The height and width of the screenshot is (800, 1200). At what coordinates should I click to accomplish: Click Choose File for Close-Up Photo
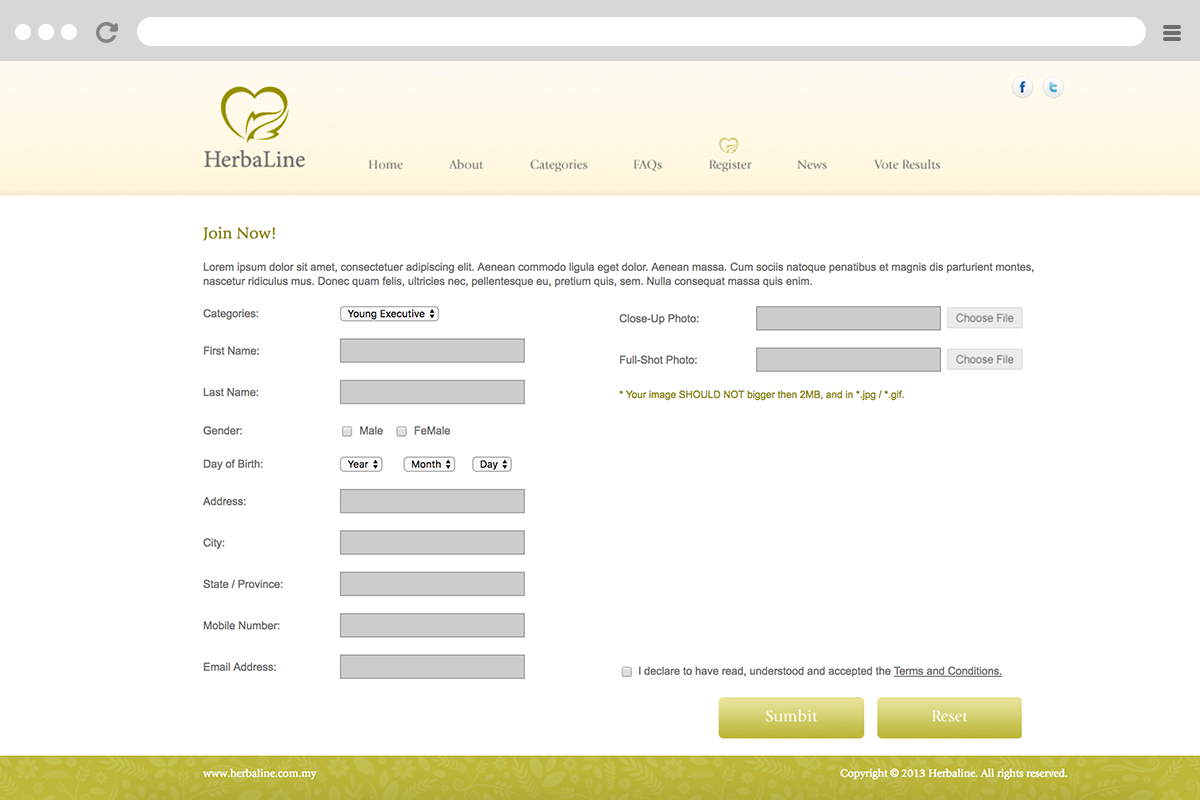tap(984, 319)
